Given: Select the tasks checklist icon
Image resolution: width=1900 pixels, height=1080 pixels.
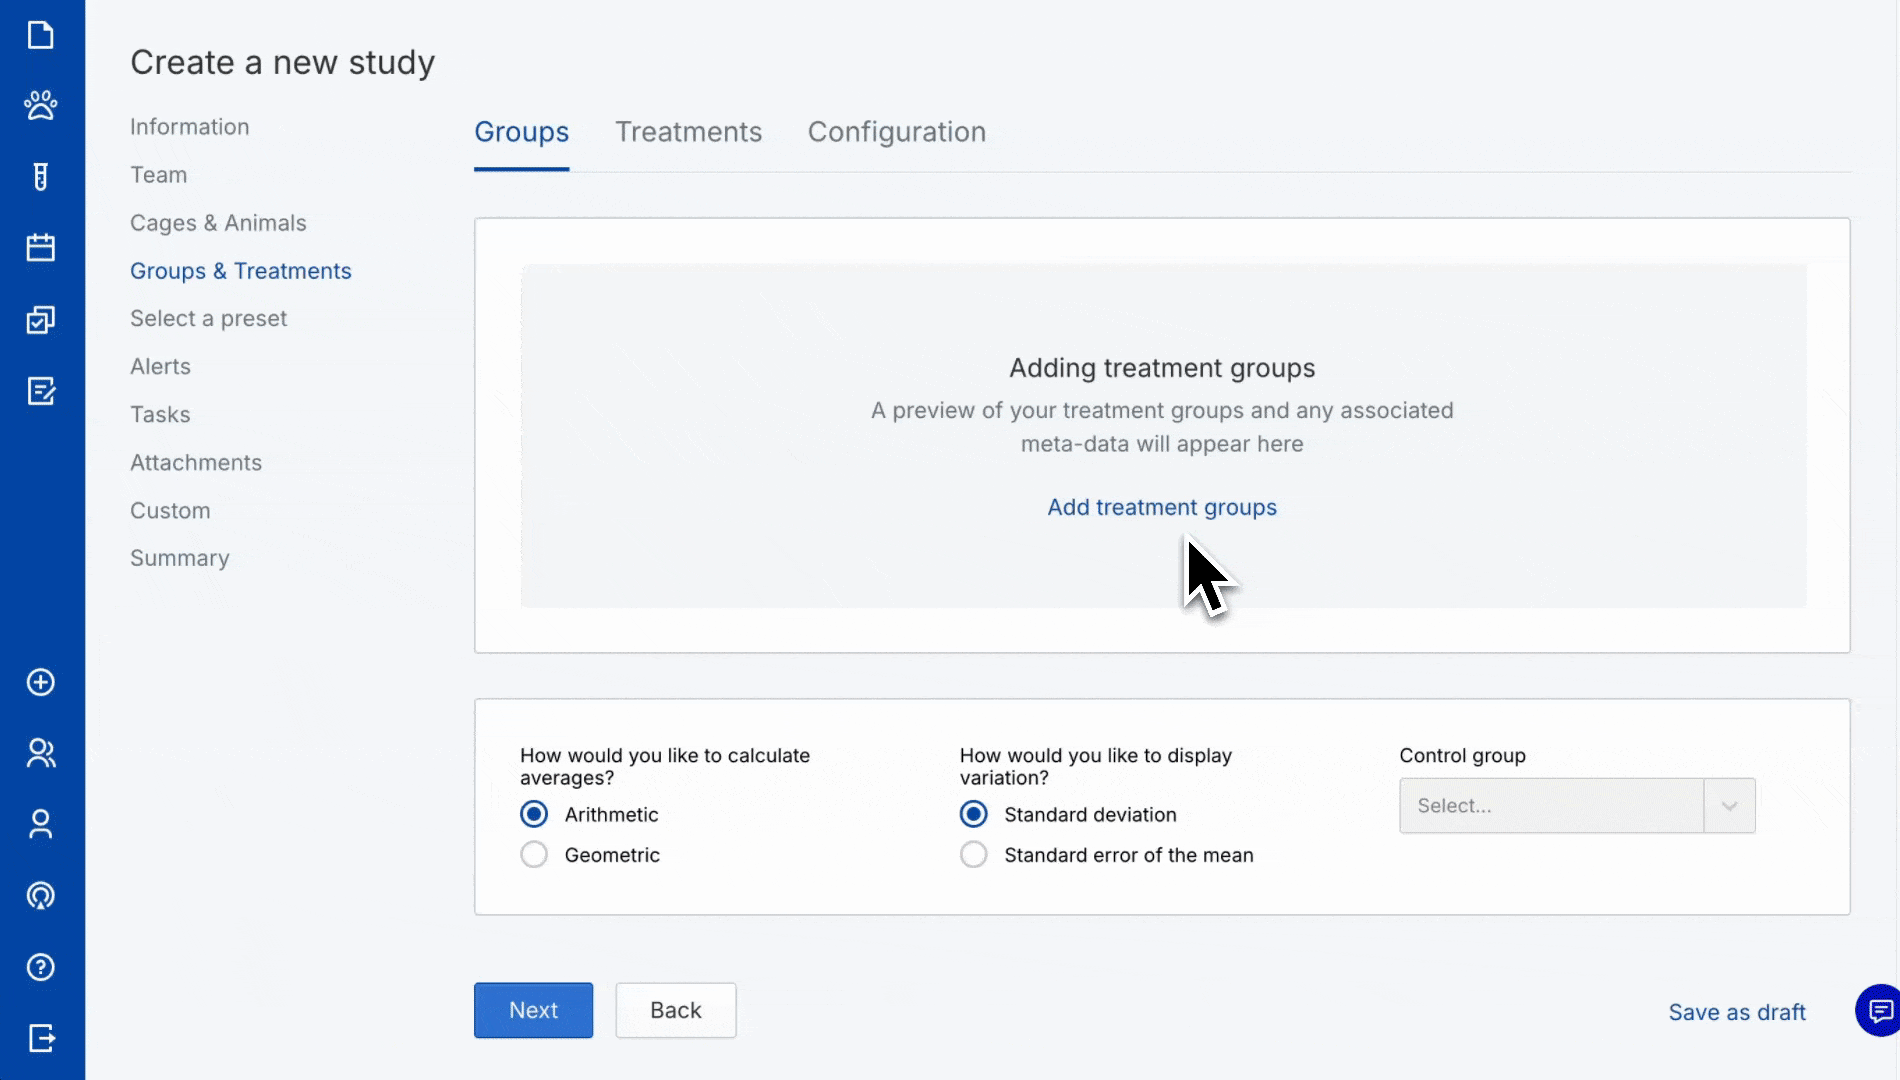Looking at the screenshot, I should (40, 320).
